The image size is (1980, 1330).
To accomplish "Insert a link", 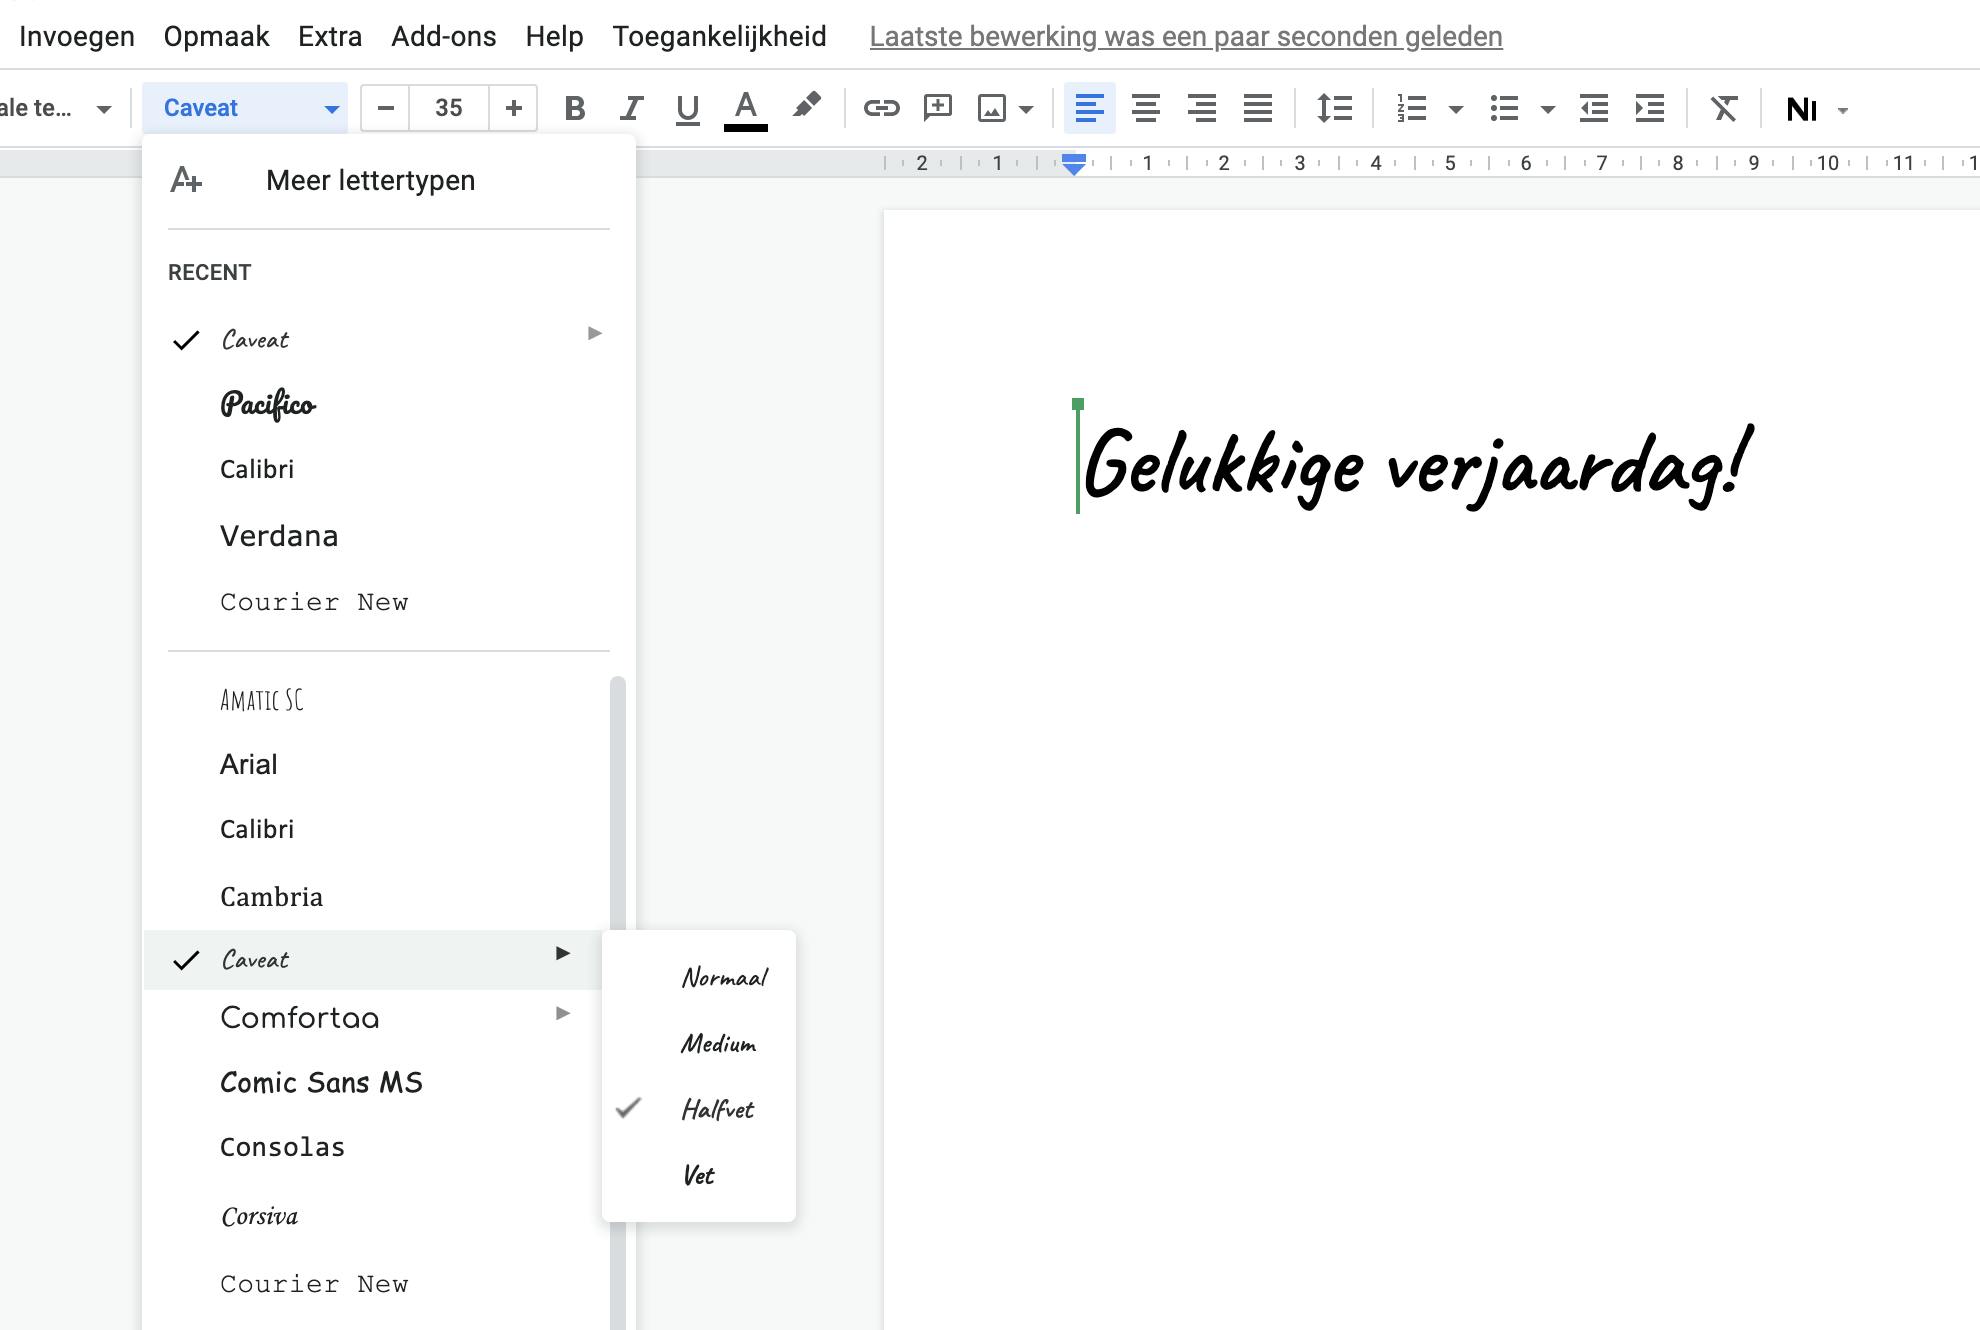I will (x=883, y=108).
